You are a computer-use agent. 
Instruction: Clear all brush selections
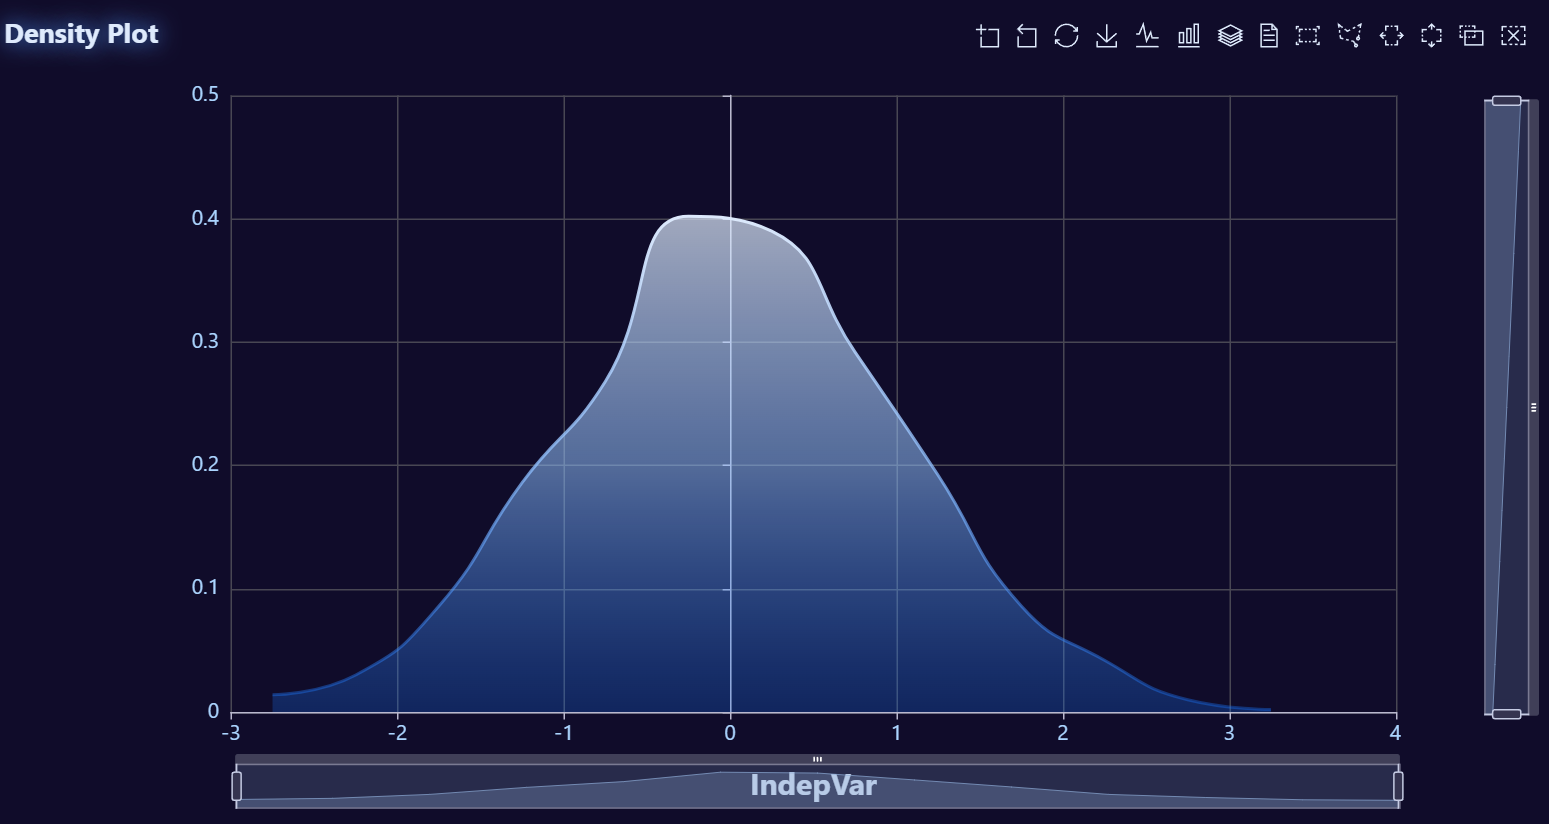click(x=1514, y=36)
